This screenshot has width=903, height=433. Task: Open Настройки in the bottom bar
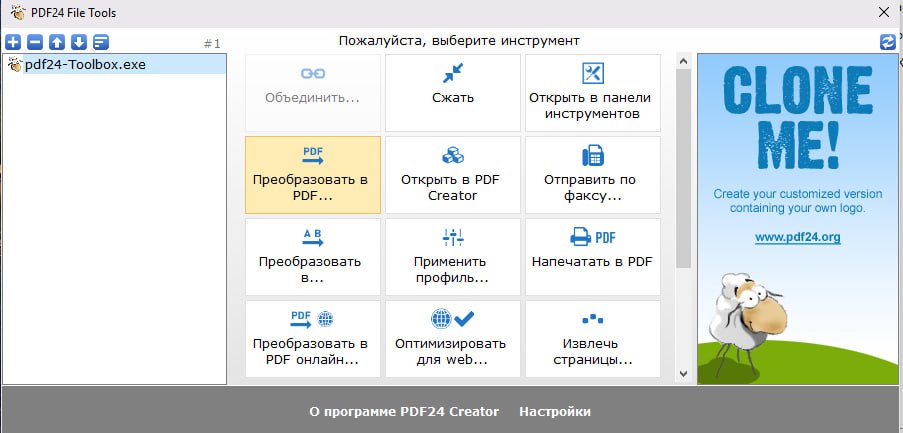(555, 412)
